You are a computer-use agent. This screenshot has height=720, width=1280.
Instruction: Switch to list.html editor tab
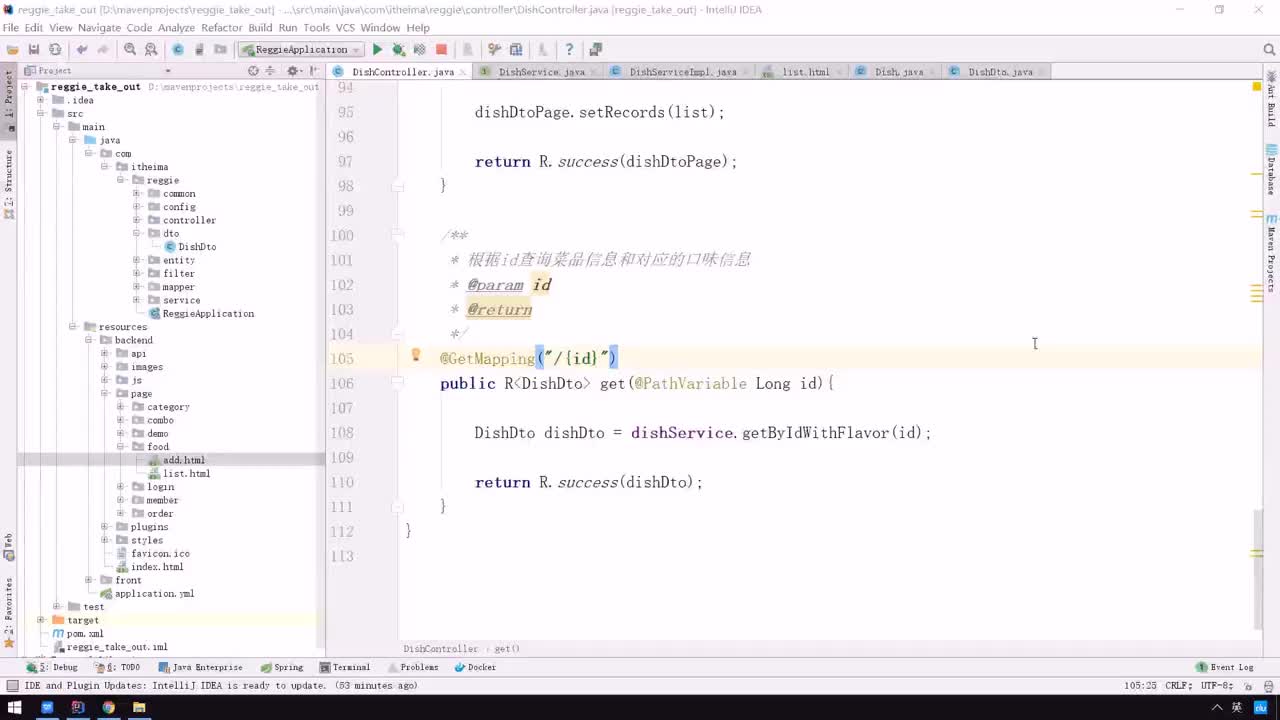click(804, 72)
